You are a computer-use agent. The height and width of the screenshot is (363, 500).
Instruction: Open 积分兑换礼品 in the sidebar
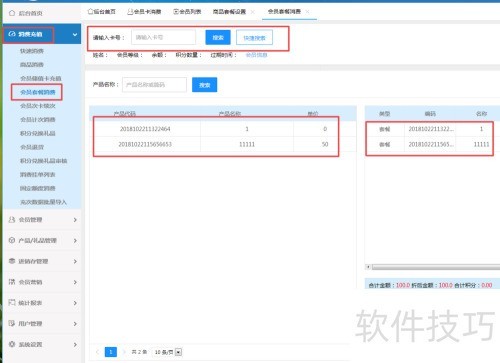click(38, 133)
